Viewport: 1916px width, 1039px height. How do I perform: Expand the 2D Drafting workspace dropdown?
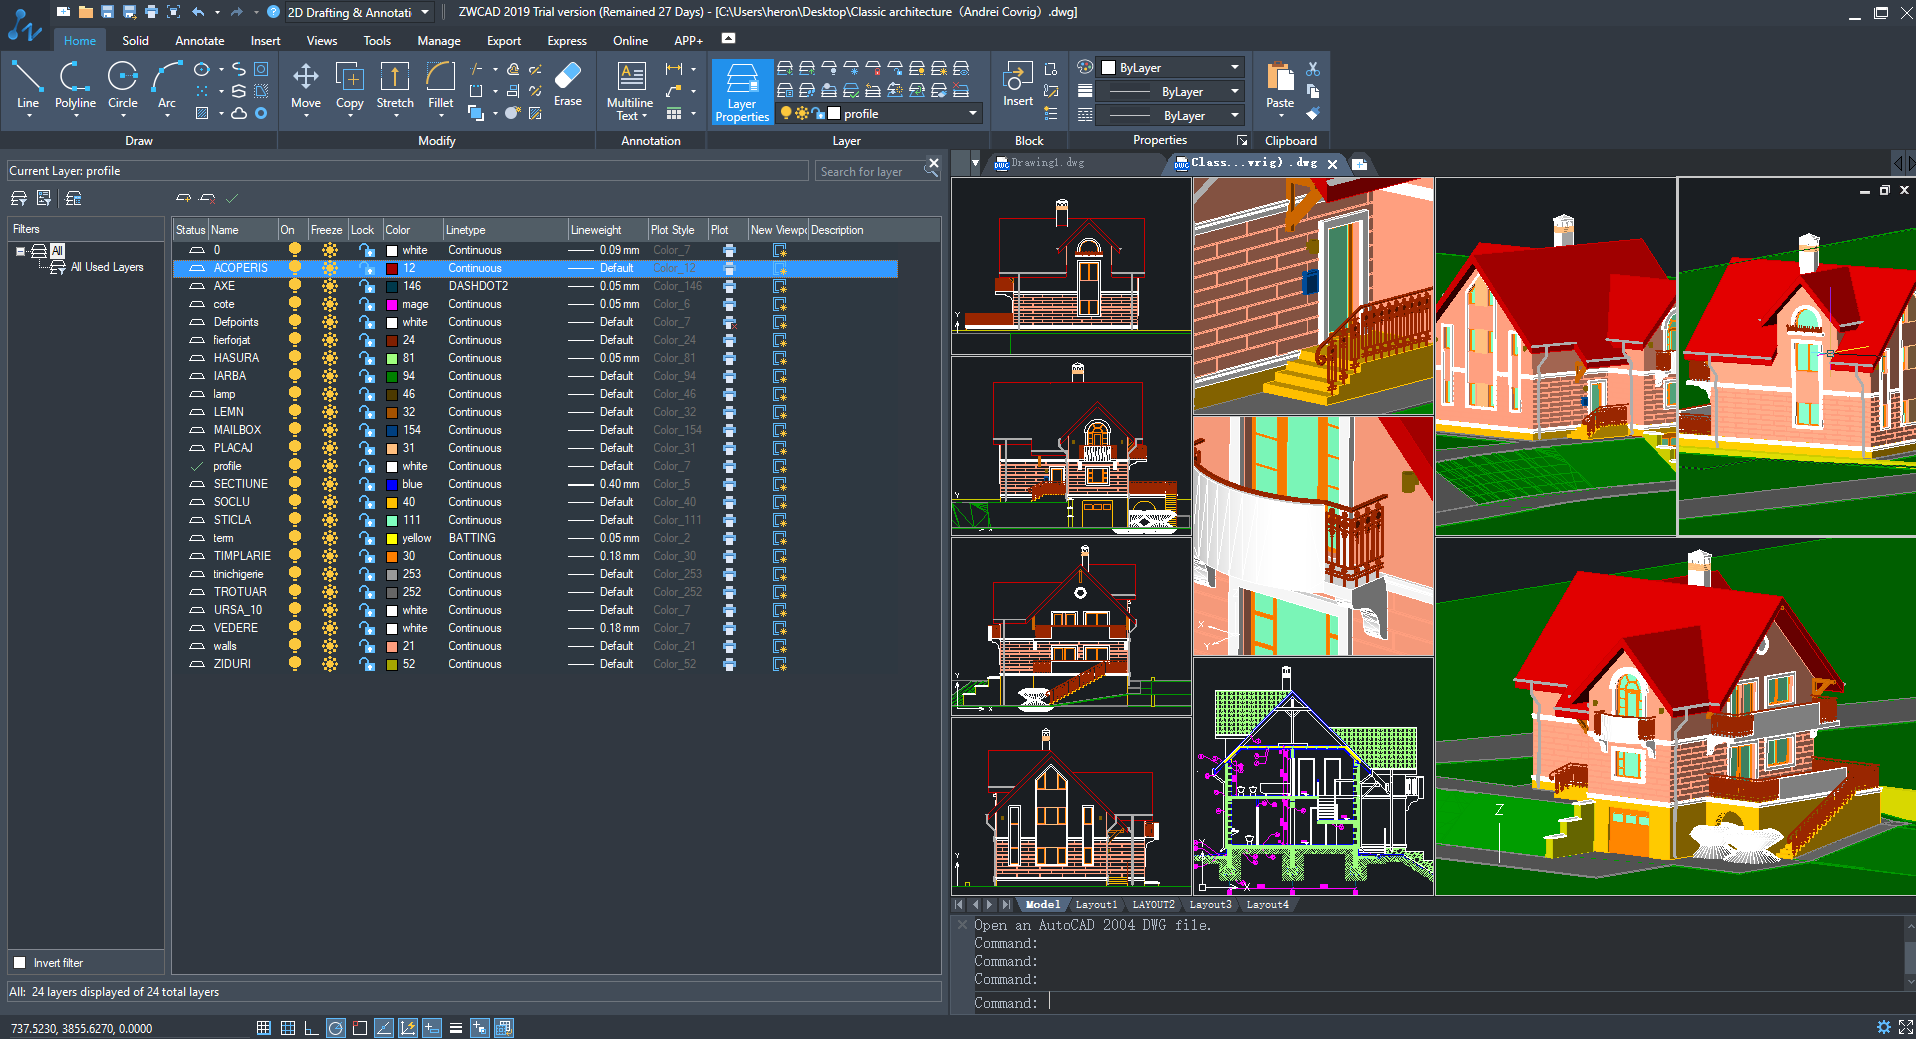425,12
